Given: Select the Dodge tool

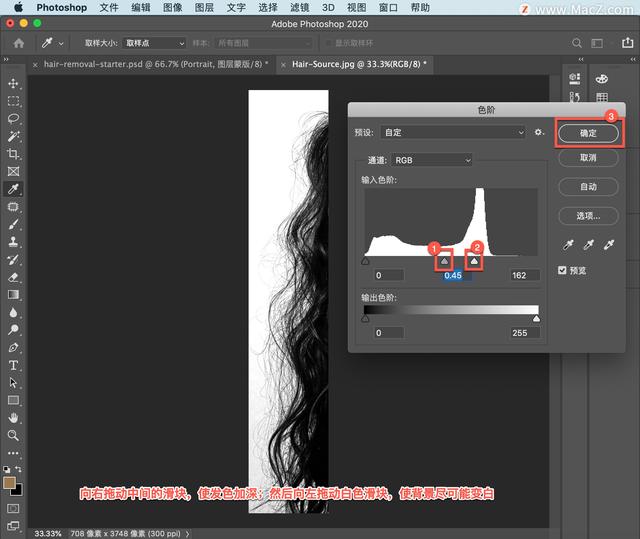Looking at the screenshot, I should pos(13,330).
